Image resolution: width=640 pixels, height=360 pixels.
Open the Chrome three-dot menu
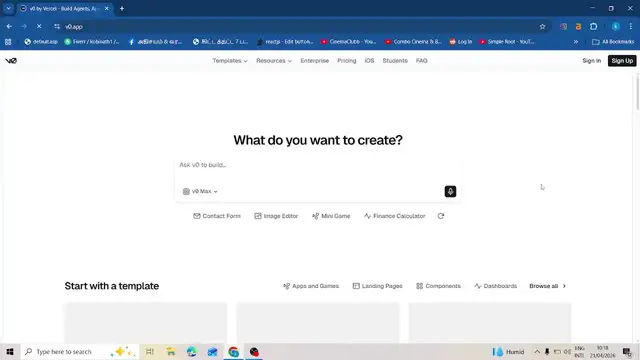coord(631,27)
